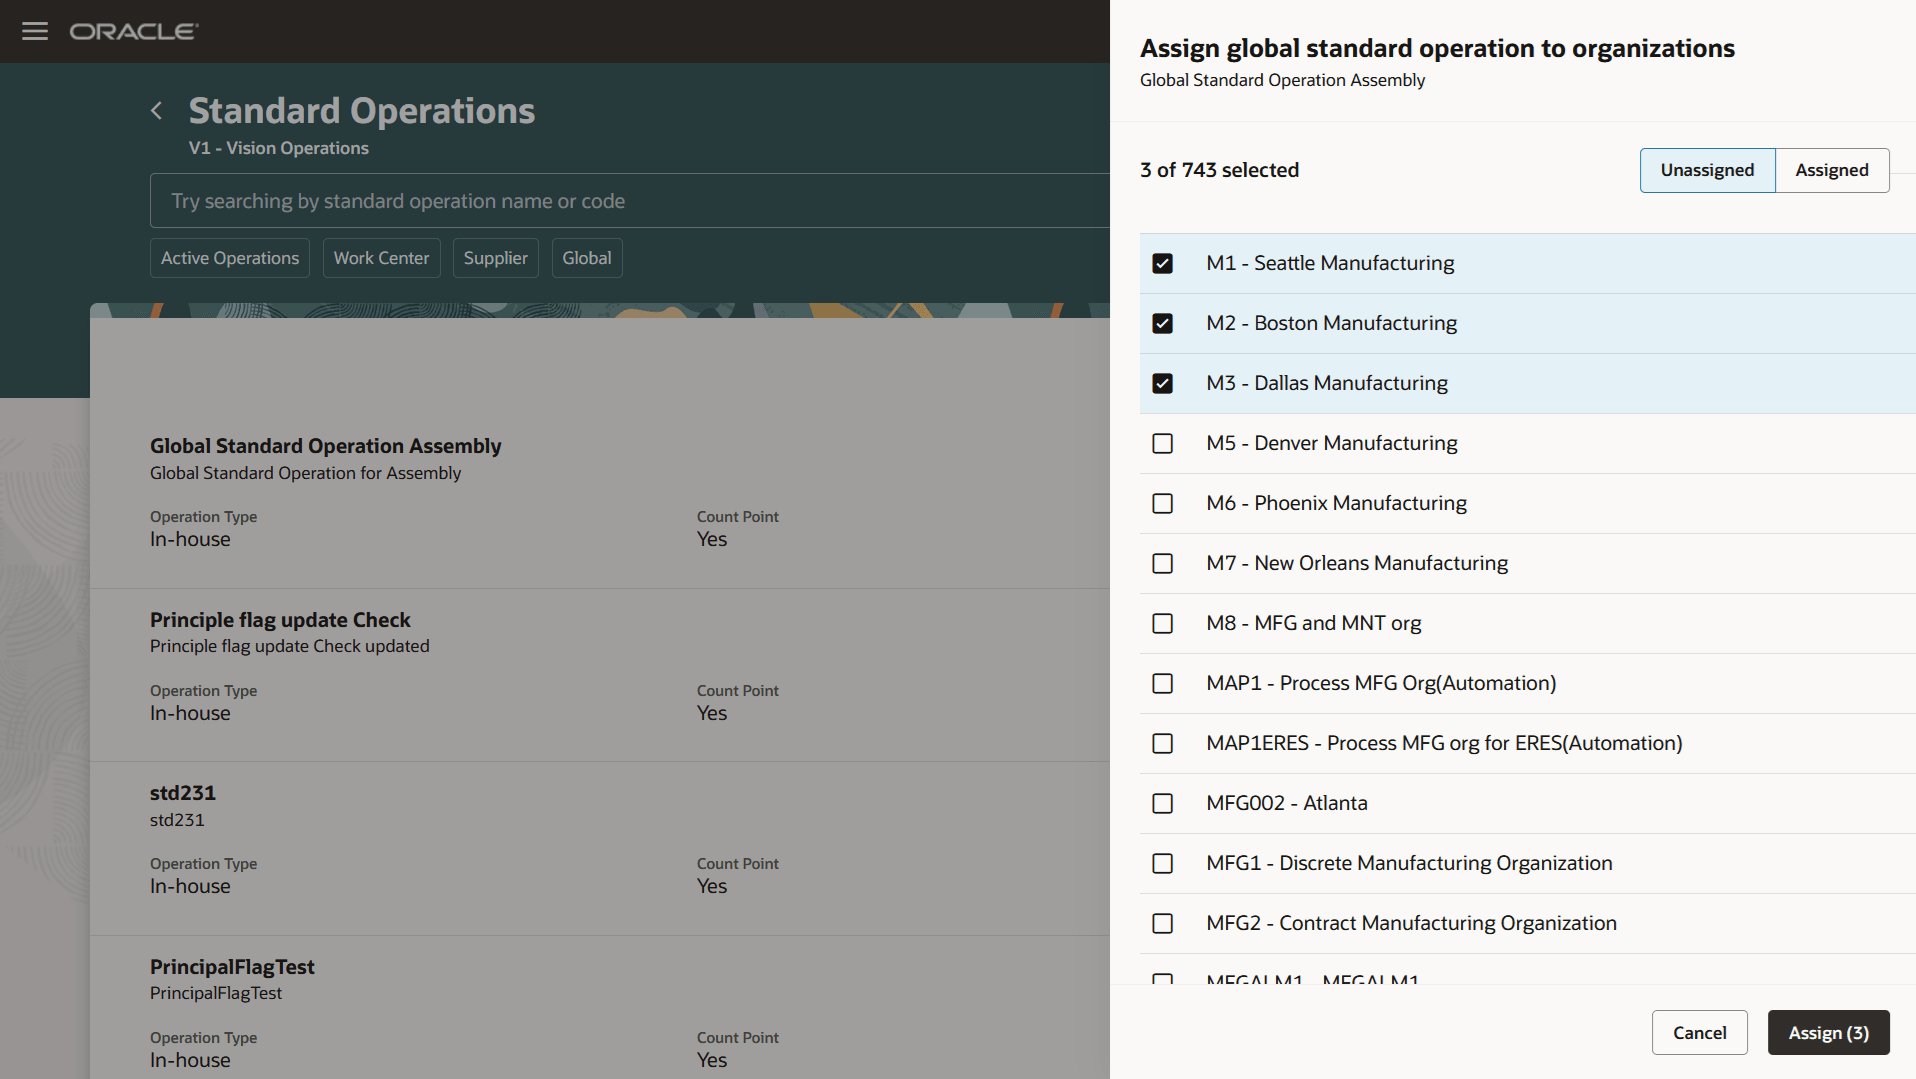1916x1079 pixels.
Task: Check M7 - New Orleans Manufacturing
Action: tap(1162, 563)
